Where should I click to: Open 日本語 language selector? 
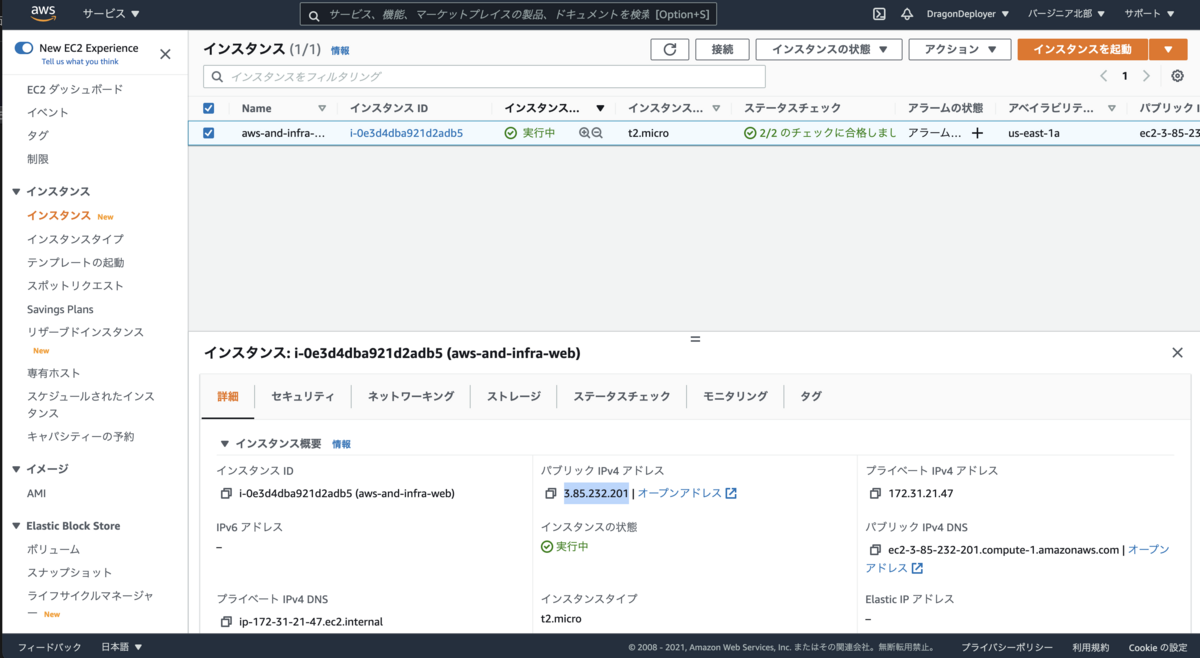122,647
